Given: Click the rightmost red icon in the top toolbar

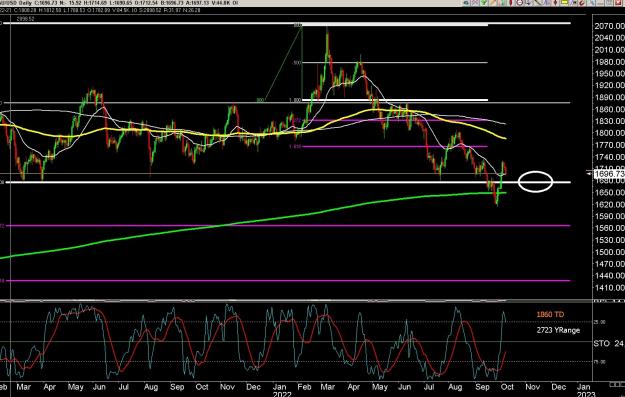Looking at the screenshot, I should (x=618, y=2).
